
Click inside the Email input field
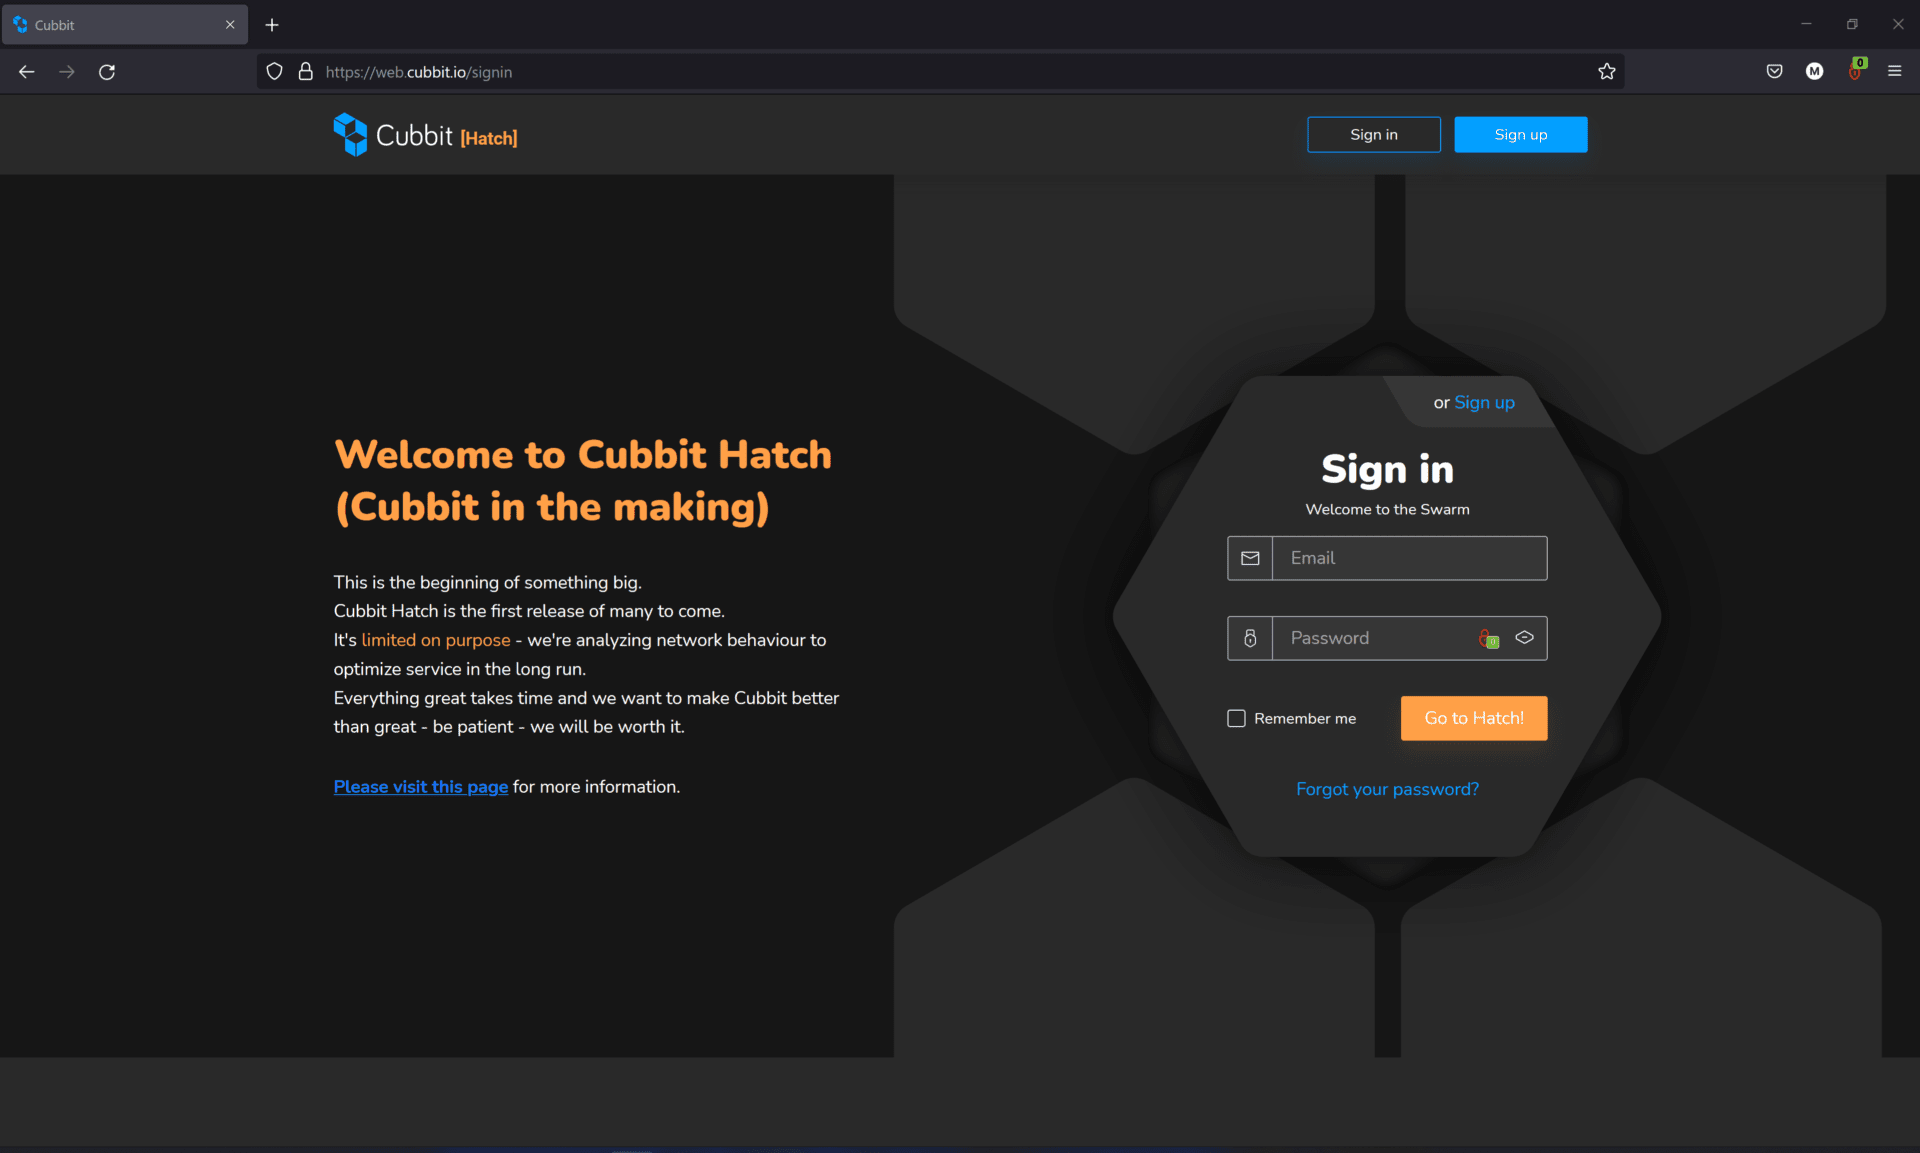pyautogui.click(x=1408, y=558)
